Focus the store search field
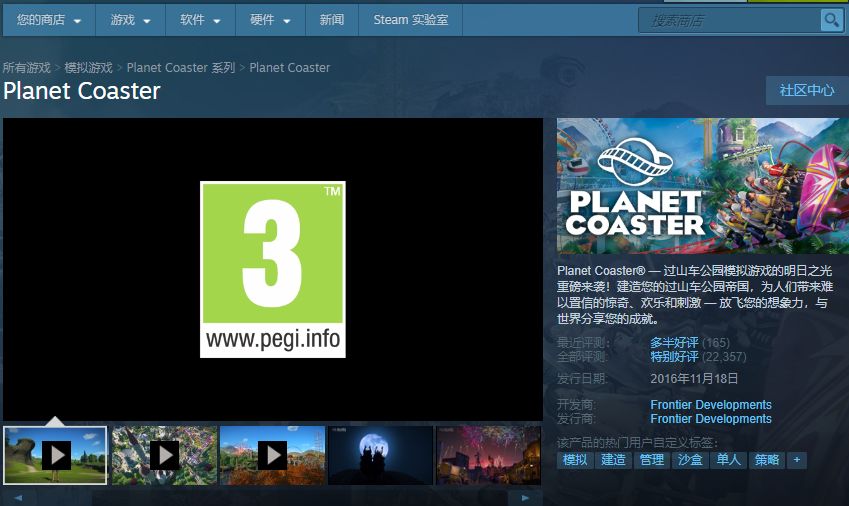849x506 pixels. click(x=730, y=21)
